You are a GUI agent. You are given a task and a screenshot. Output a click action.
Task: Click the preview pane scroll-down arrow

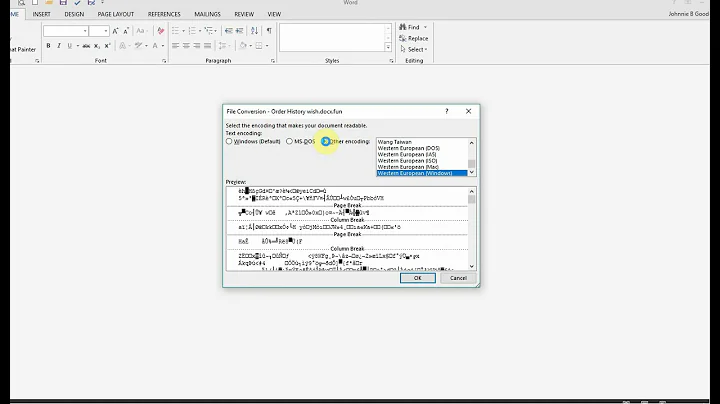472,266
